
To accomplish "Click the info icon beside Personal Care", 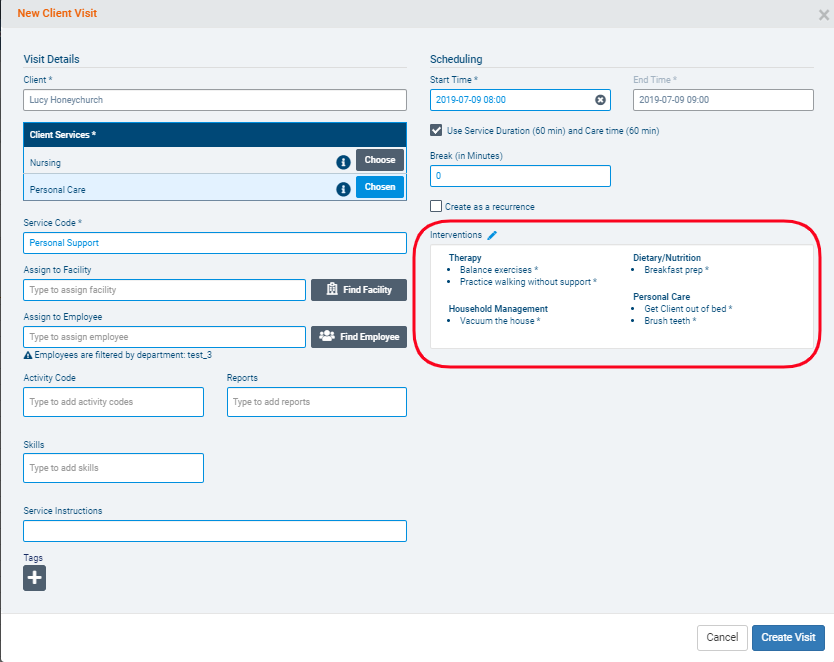I will click(343, 188).
